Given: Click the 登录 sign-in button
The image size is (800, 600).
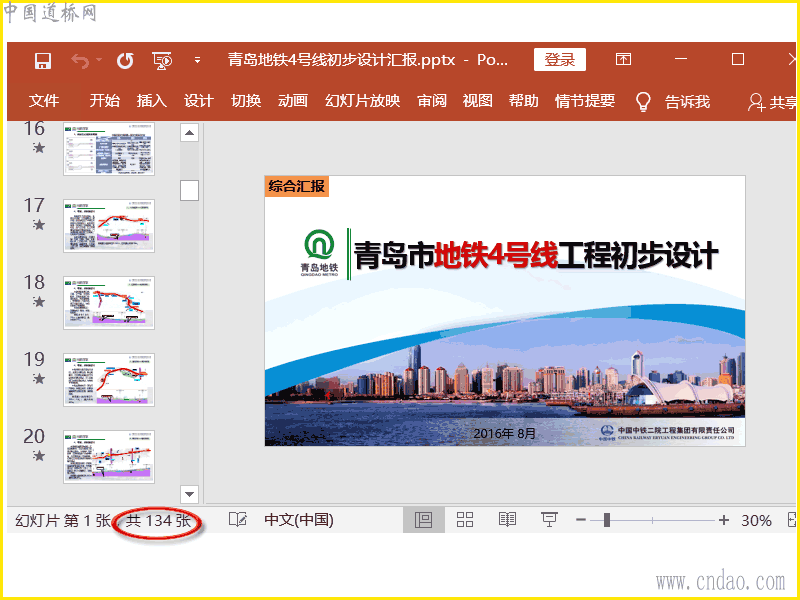Looking at the screenshot, I should pos(560,60).
